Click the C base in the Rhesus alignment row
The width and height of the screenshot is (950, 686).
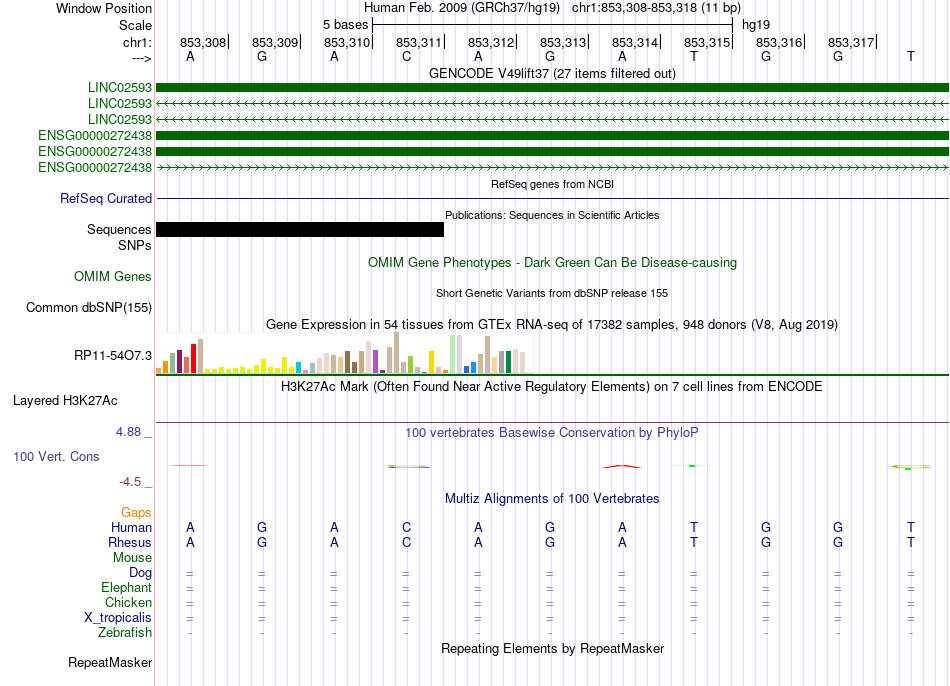(x=407, y=542)
